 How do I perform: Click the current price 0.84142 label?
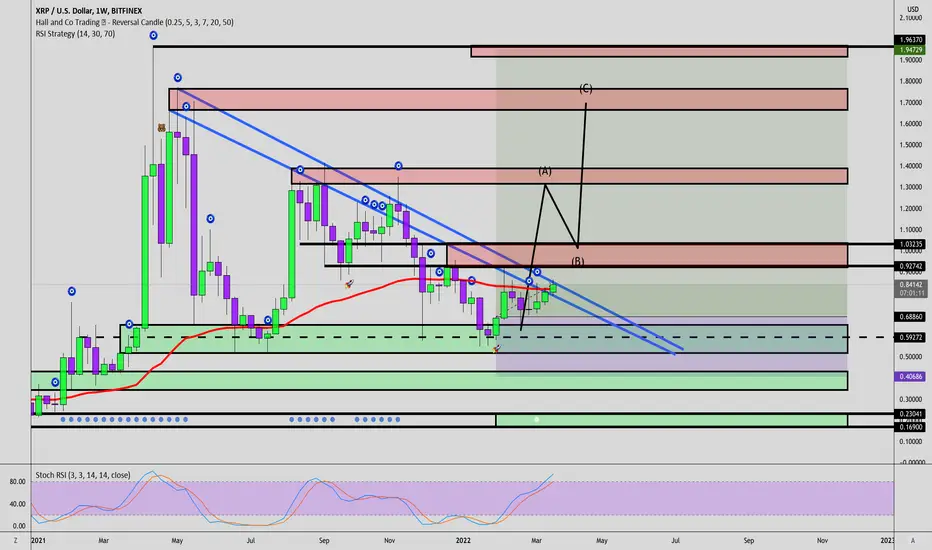[x=910, y=285]
